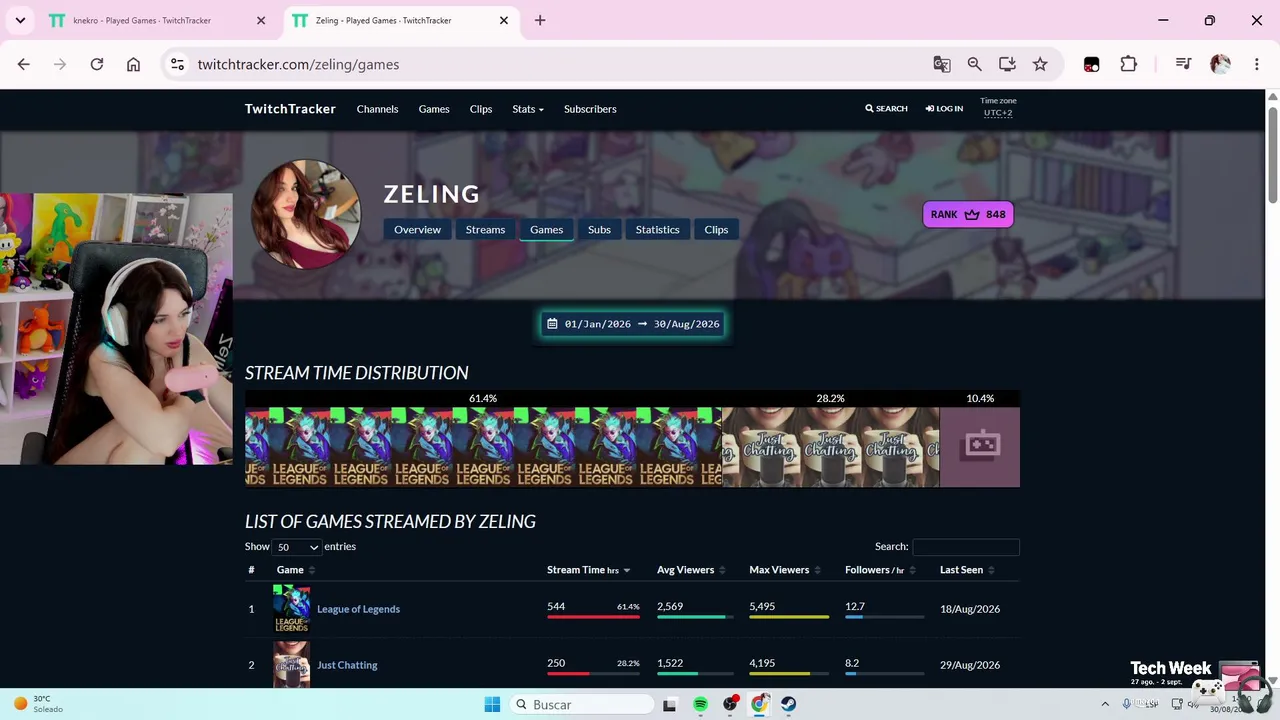Image resolution: width=1280 pixels, height=720 pixels.
Task: Open Clips in the top navigation bar
Action: (x=481, y=109)
